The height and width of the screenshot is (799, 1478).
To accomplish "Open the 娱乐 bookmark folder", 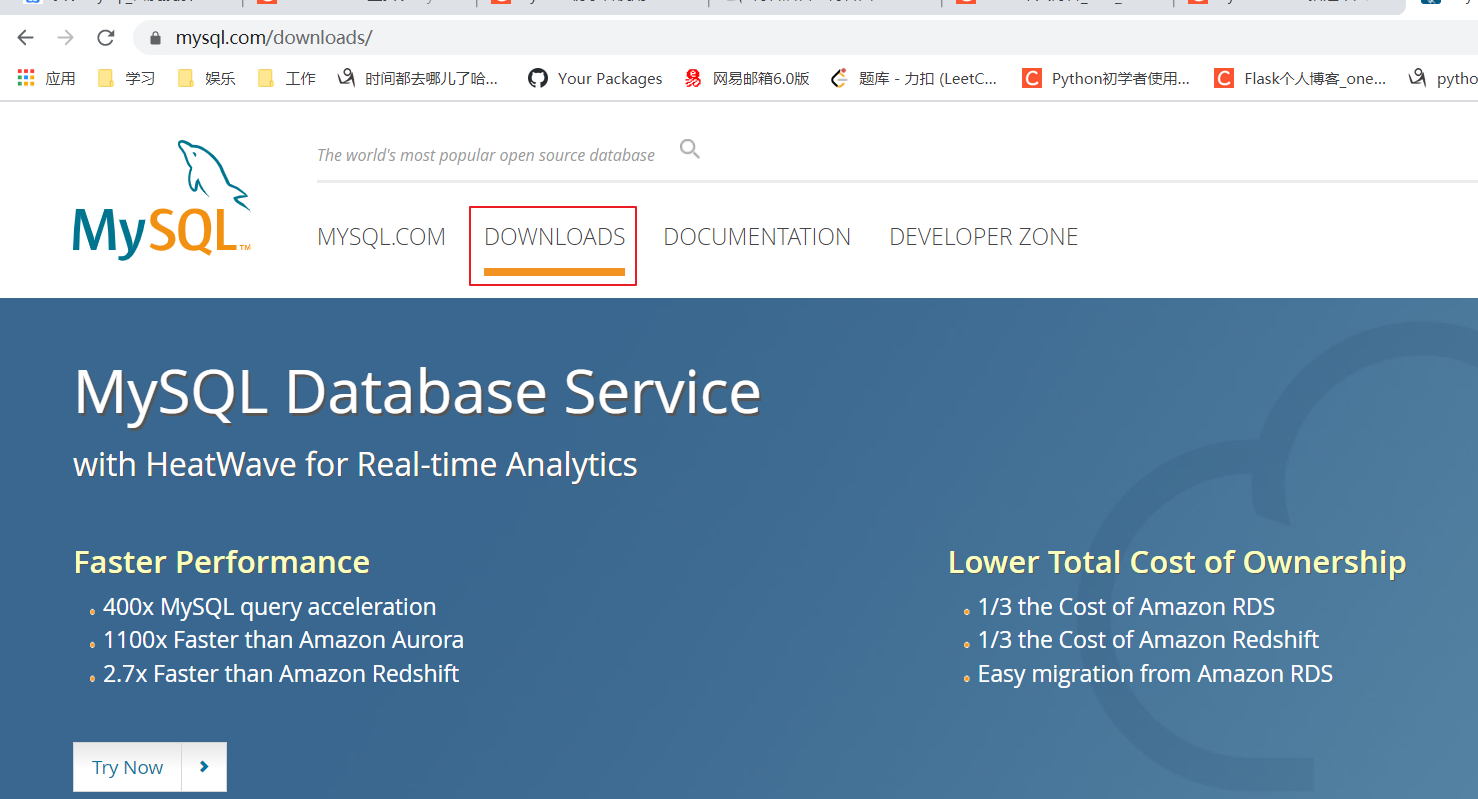I will point(206,78).
